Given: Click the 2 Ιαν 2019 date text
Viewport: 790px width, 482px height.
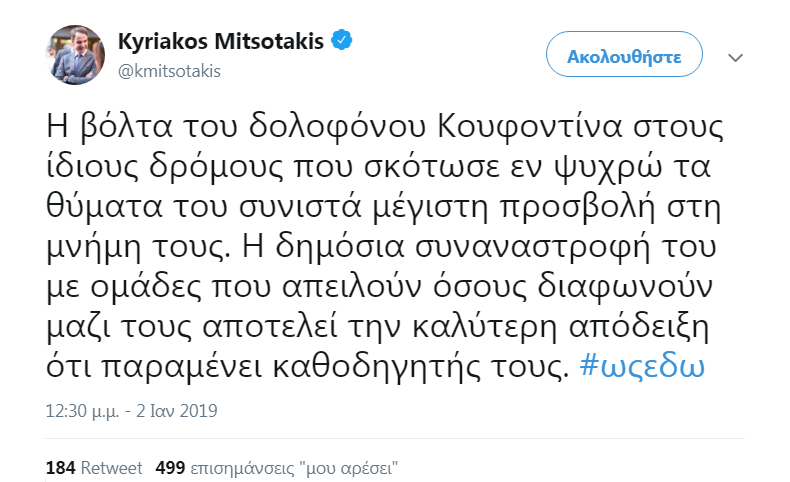Looking at the screenshot, I should [x=176, y=411].
